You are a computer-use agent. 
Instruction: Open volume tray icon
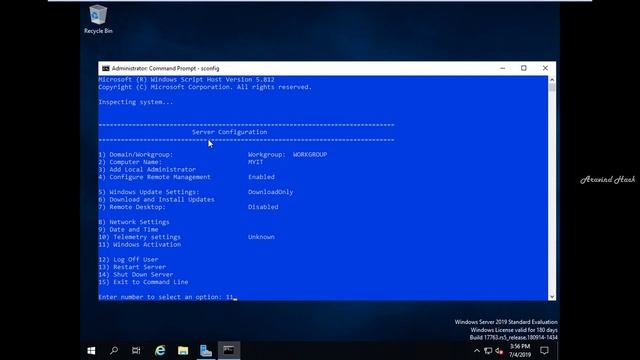coord(499,351)
